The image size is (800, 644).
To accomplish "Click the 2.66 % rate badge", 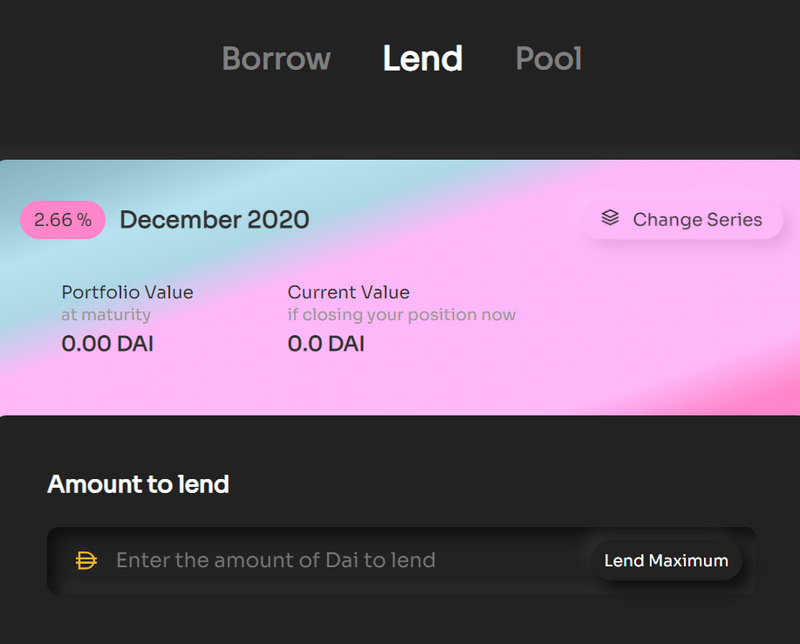I will tap(62, 220).
